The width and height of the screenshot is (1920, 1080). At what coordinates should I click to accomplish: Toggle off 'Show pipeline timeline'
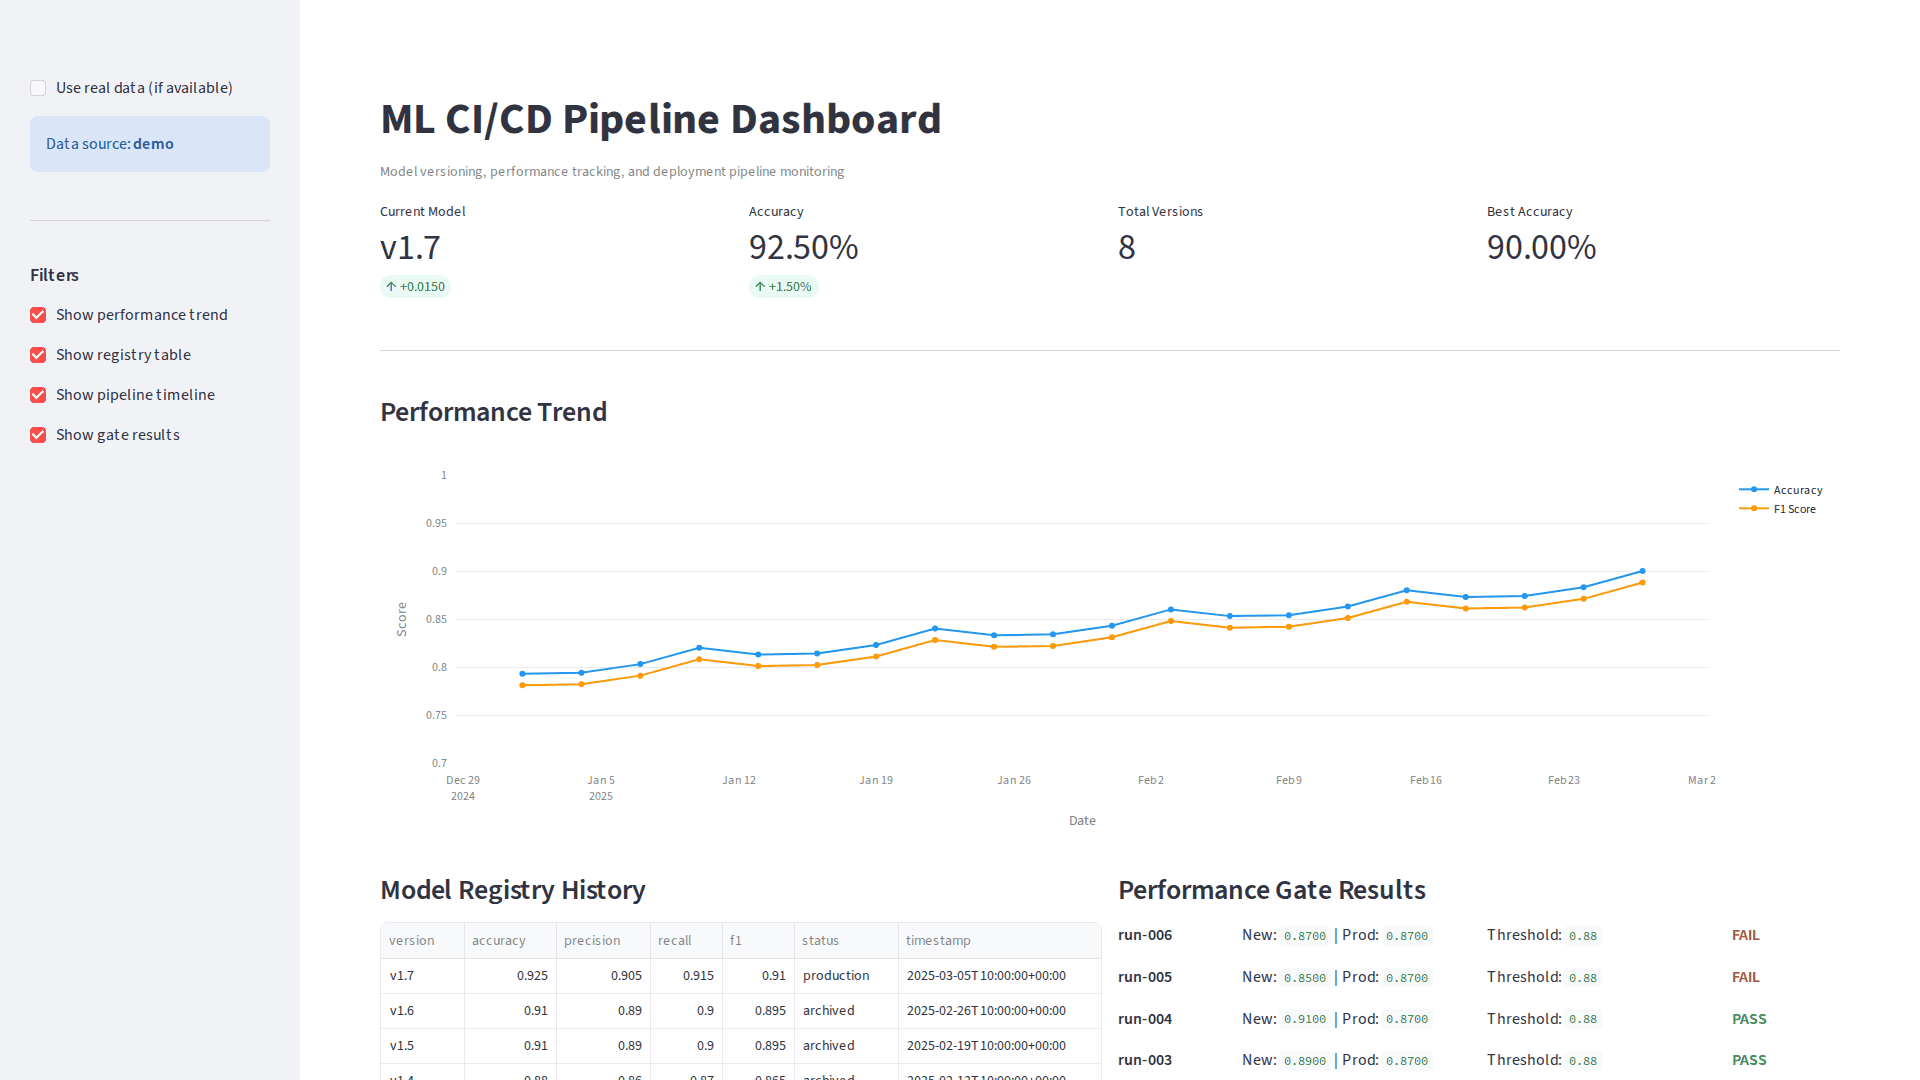tap(38, 394)
